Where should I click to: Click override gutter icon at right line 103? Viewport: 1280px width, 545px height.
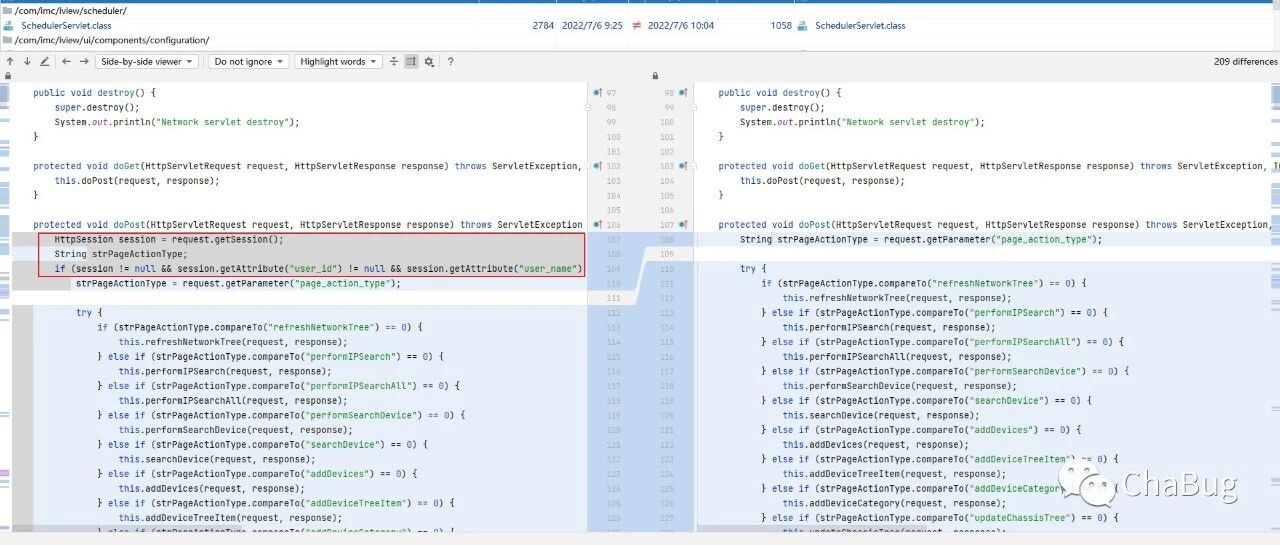pyautogui.click(x=683, y=166)
